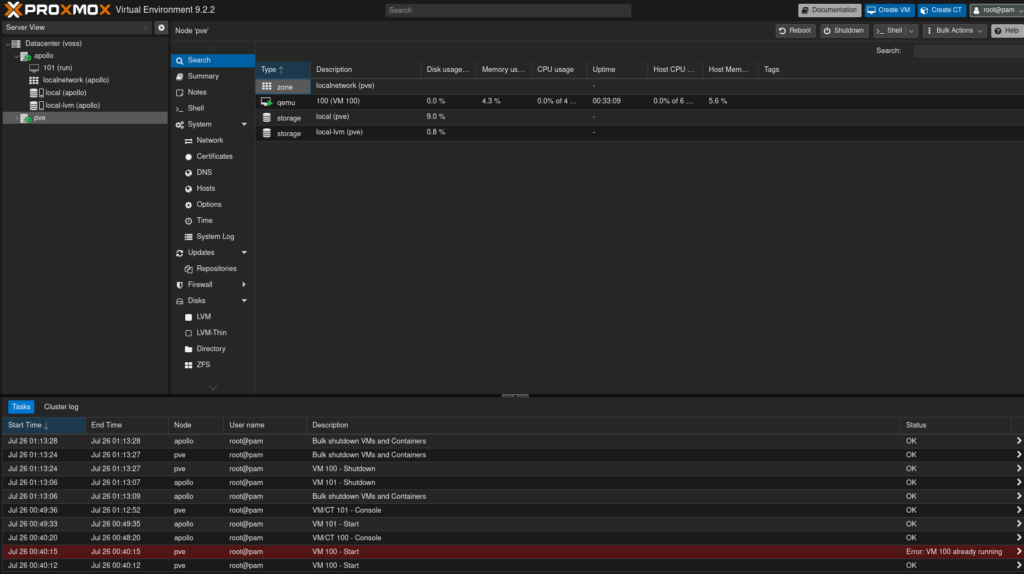Select local (apollo) storage in tree

pyautogui.click(x=65, y=93)
